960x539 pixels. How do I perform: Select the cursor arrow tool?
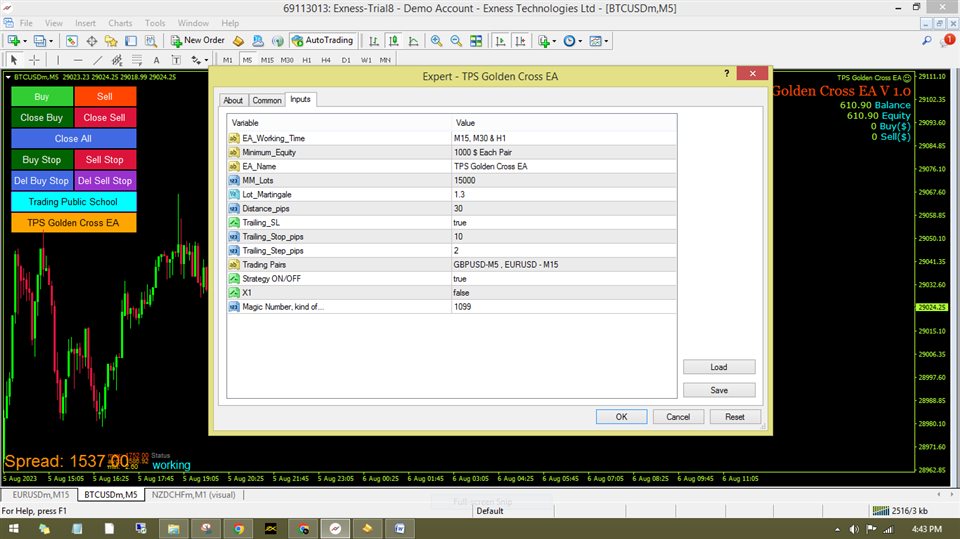pyautogui.click(x=13, y=60)
